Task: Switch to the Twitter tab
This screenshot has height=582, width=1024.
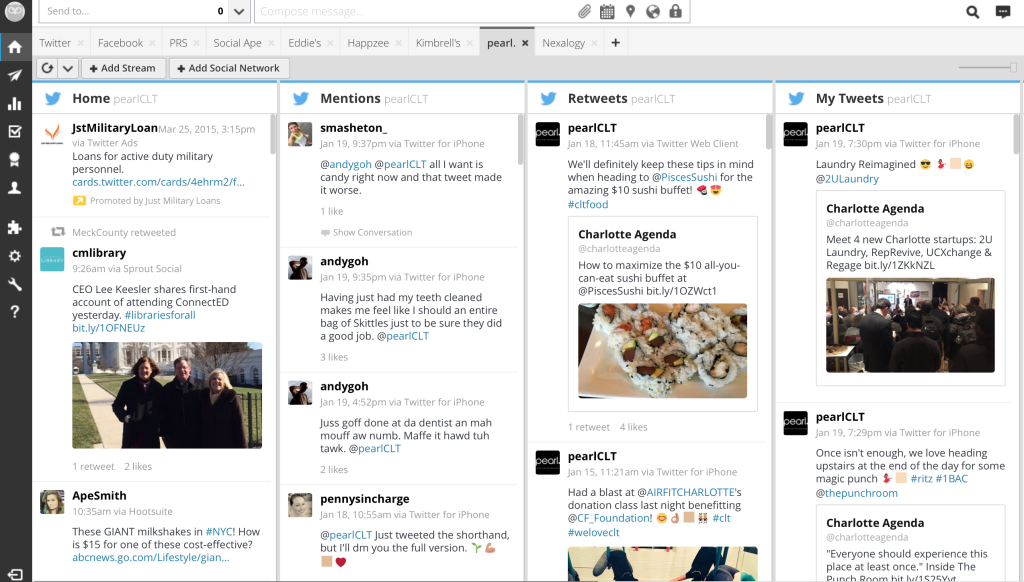Action: (55, 43)
